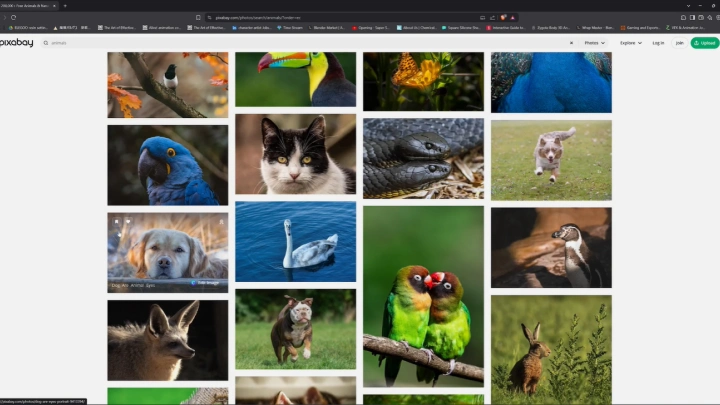Open the toucan photo
The image size is (720, 405).
coord(296,79)
